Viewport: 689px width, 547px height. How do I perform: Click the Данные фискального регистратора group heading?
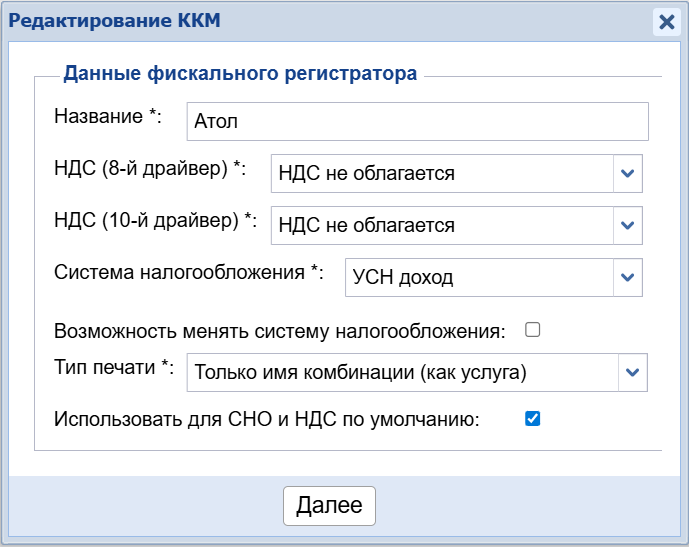240,73
